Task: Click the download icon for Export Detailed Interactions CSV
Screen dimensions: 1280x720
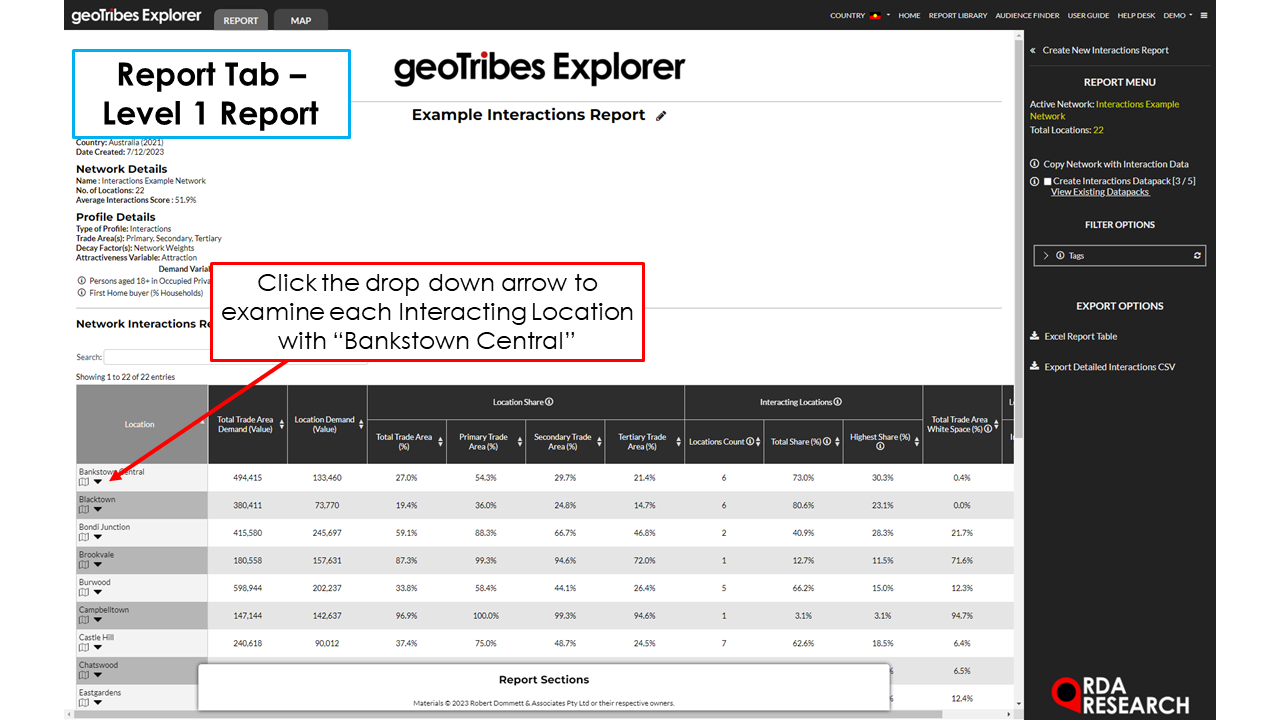Action: pos(1035,367)
